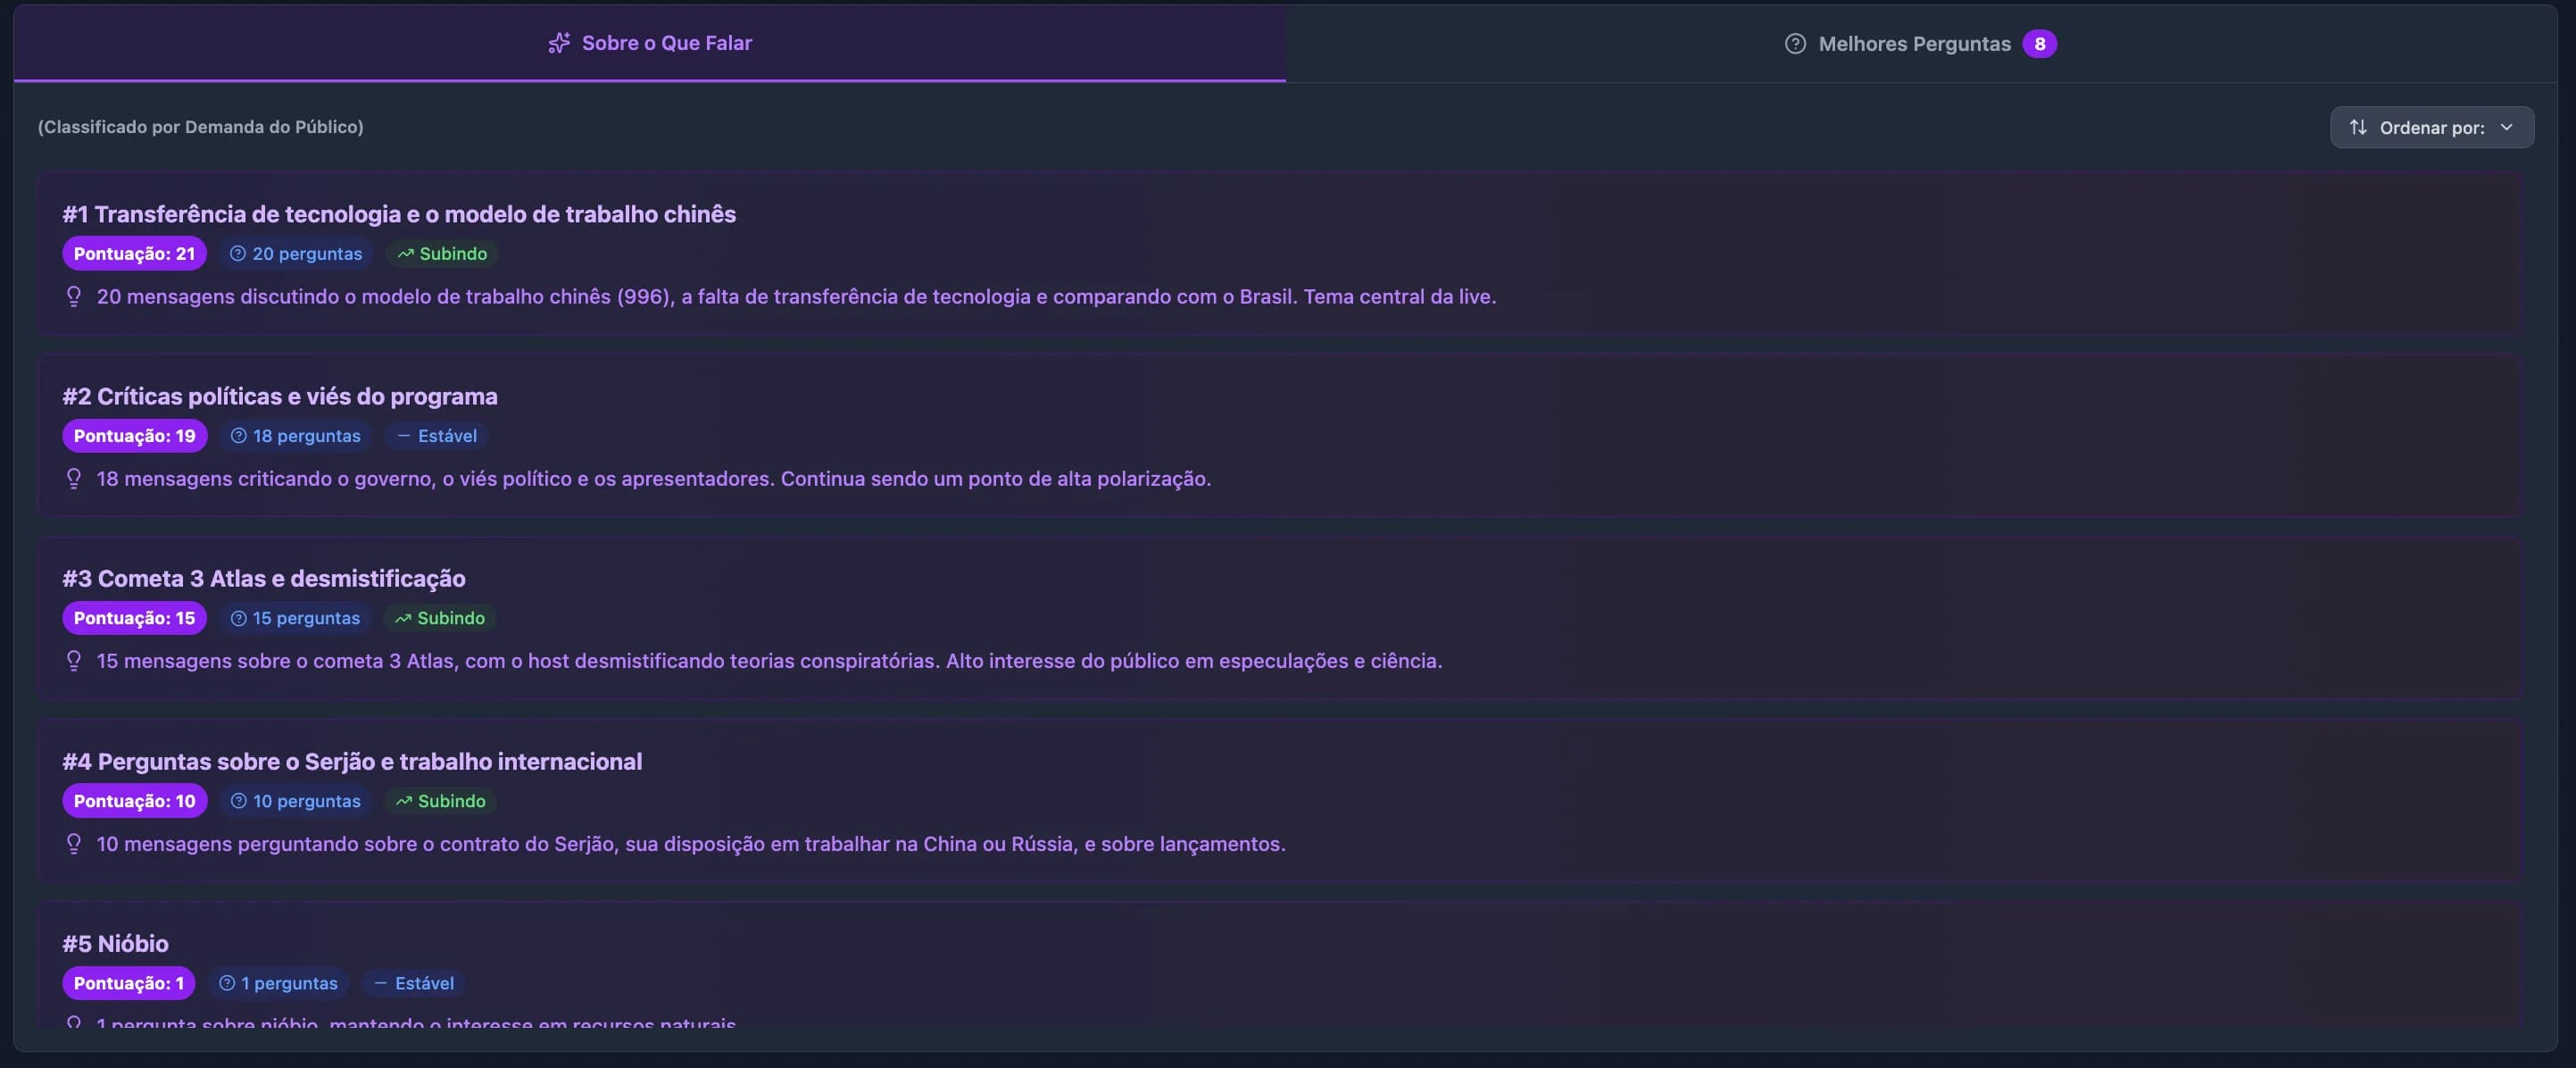Toggle the Estável indicator on the Nióbio card
Viewport: 2576px width, 1068px height.
pyautogui.click(x=413, y=983)
